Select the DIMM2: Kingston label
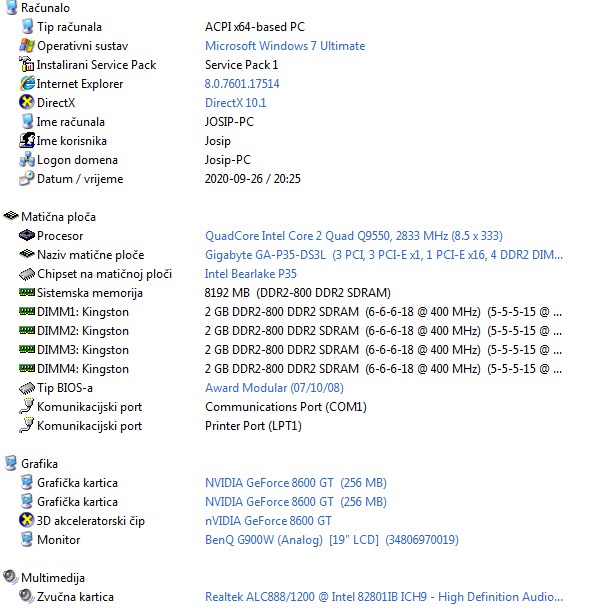This screenshot has height=615, width=598. [83, 331]
